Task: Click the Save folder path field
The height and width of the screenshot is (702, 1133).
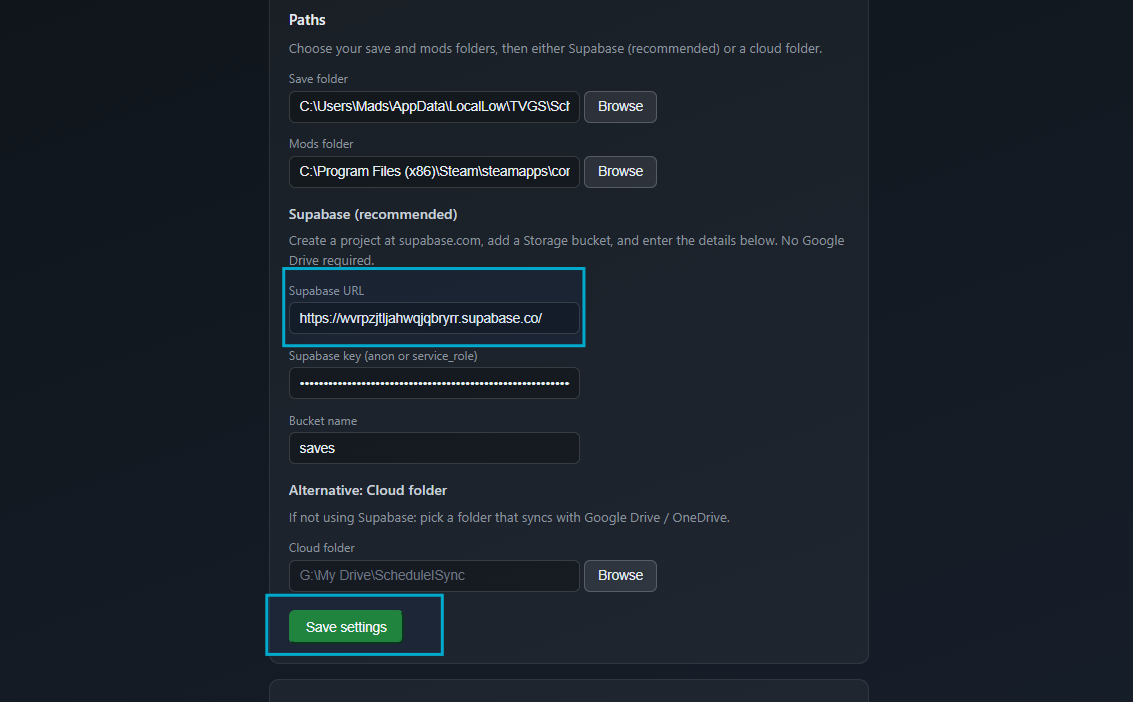Action: (433, 106)
